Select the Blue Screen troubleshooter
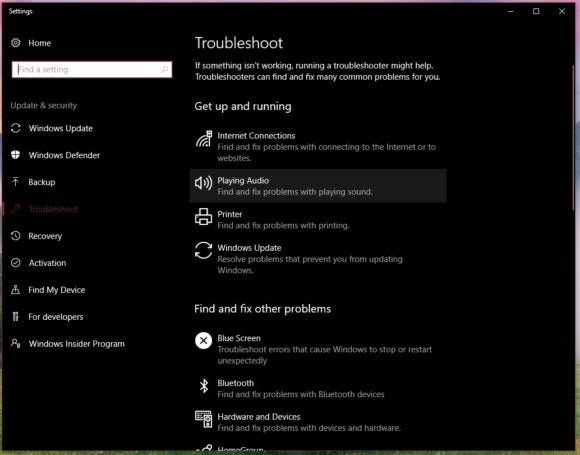Screen dimensions: 580x455 point(318,349)
